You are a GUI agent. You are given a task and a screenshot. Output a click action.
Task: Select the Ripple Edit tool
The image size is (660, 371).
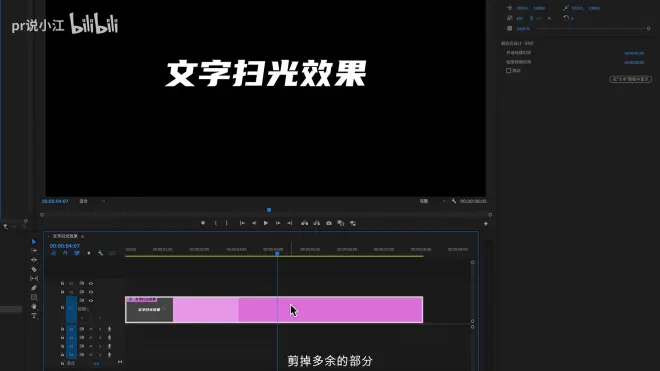pyautogui.click(x=34, y=260)
